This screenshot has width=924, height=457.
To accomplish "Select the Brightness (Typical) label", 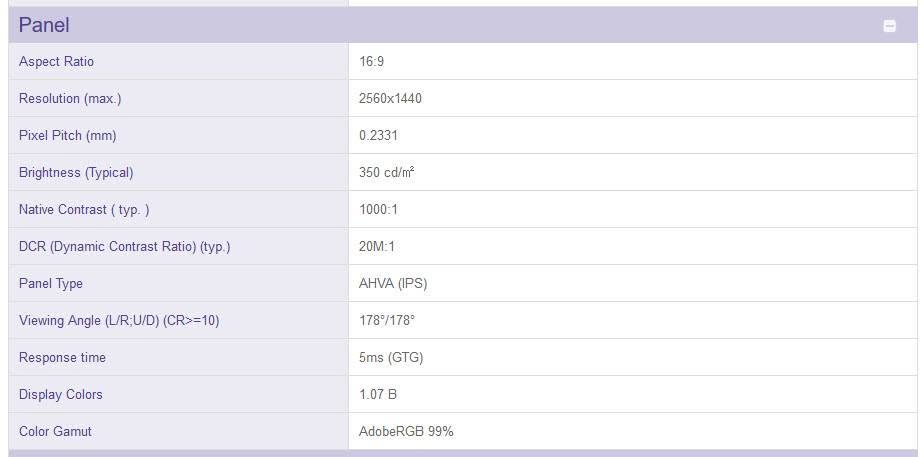I will coord(76,173).
